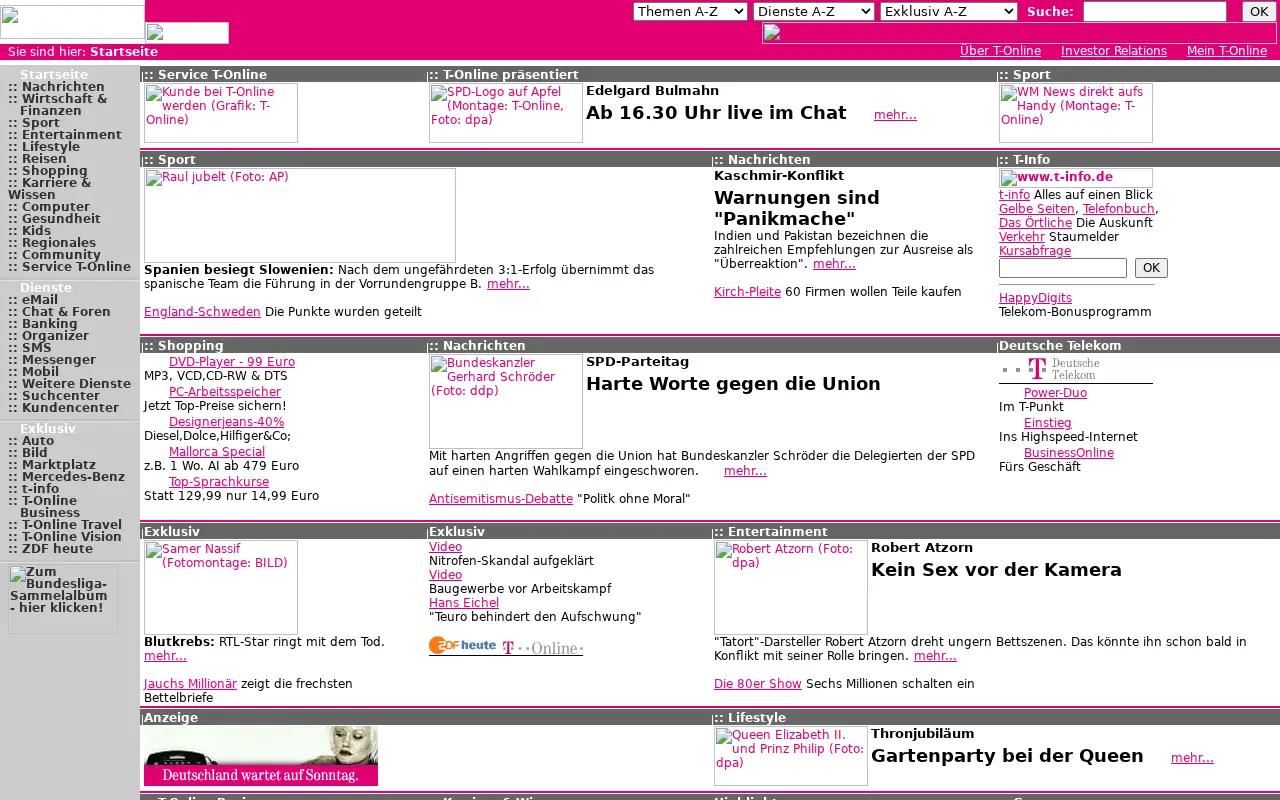Open the SPD-Logo auf Apfel image
The height and width of the screenshot is (800, 1280).
point(506,113)
